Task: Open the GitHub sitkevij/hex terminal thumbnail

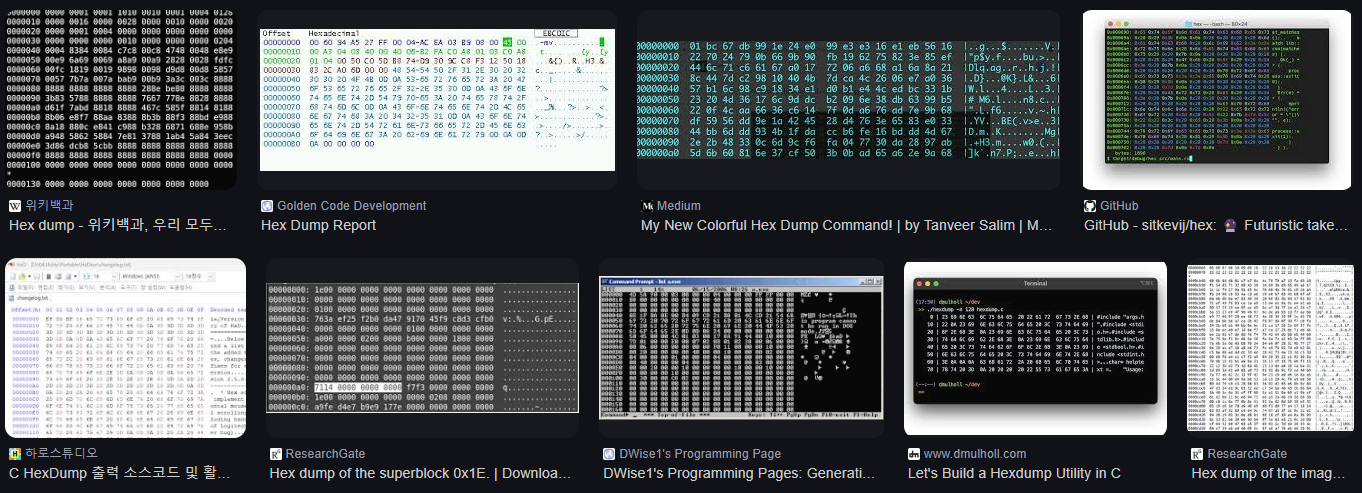Action: (1216, 100)
